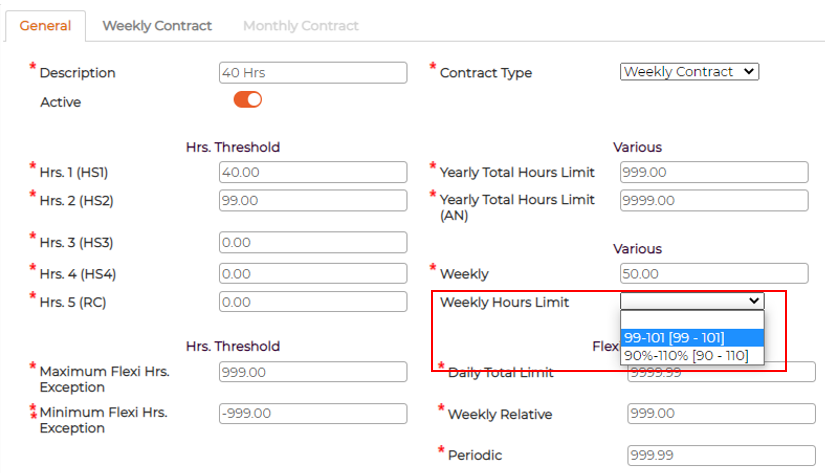Focus the Hrs. 4 (HS4) field

click(x=313, y=273)
